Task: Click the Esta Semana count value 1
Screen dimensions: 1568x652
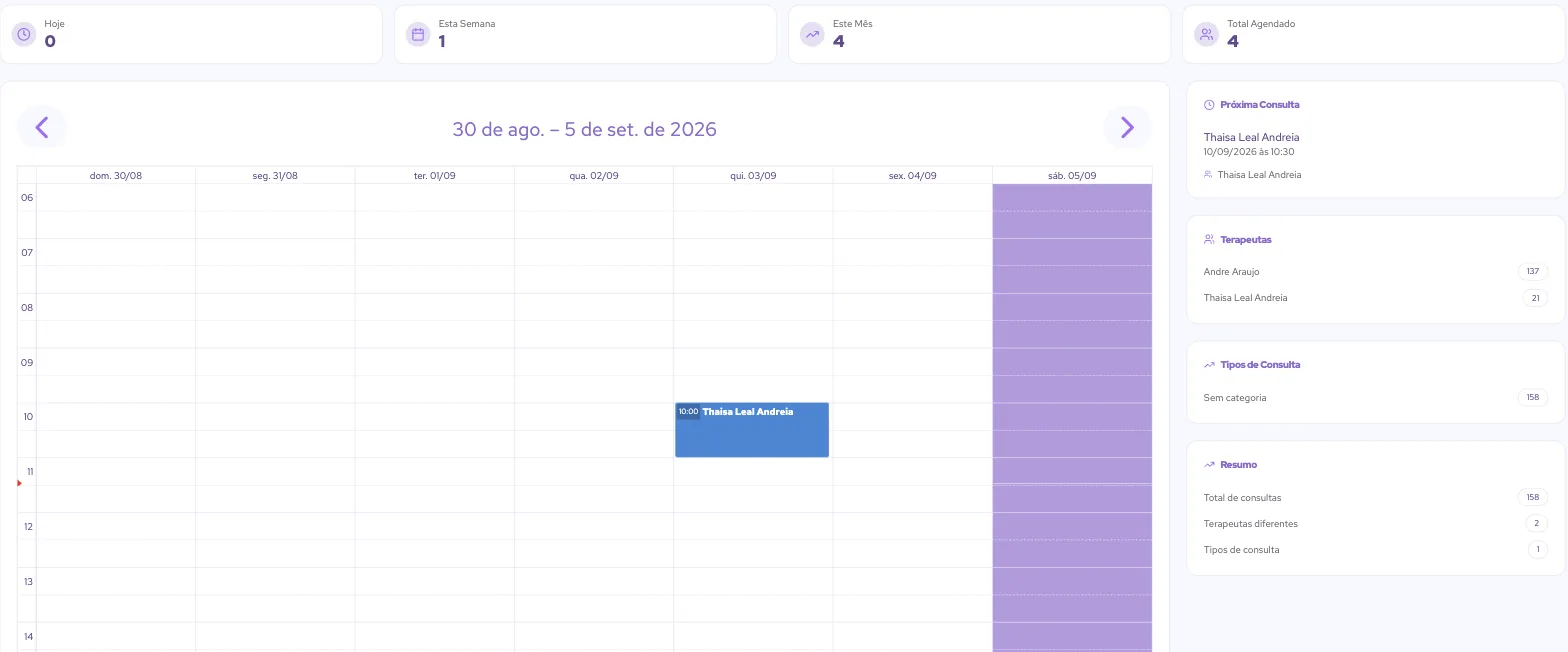Action: coord(442,41)
